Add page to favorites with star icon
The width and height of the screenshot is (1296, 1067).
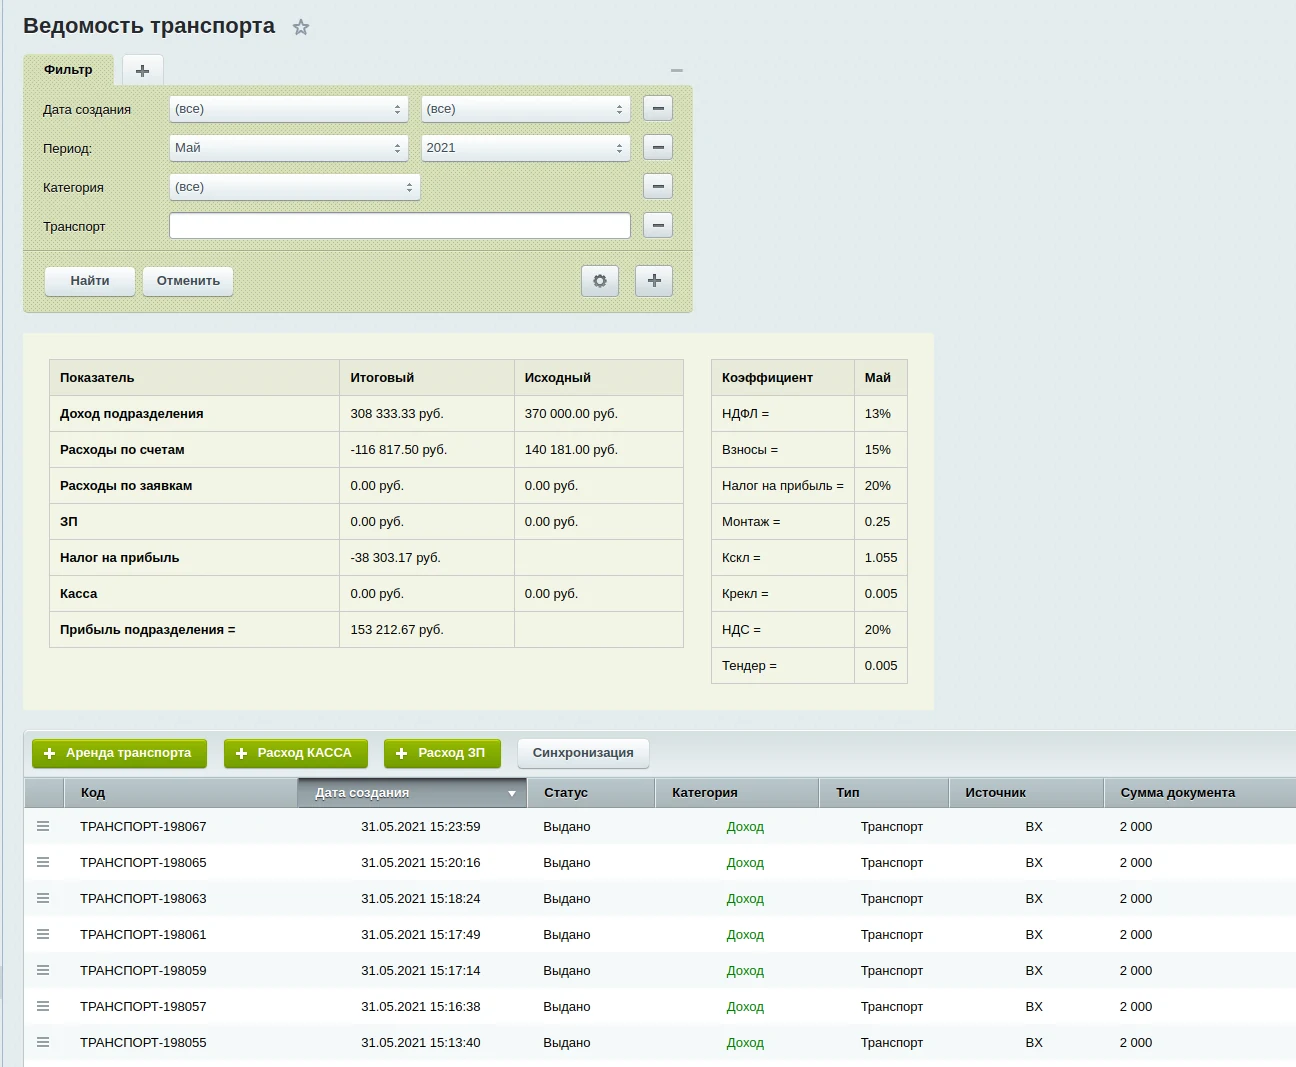coord(301,28)
